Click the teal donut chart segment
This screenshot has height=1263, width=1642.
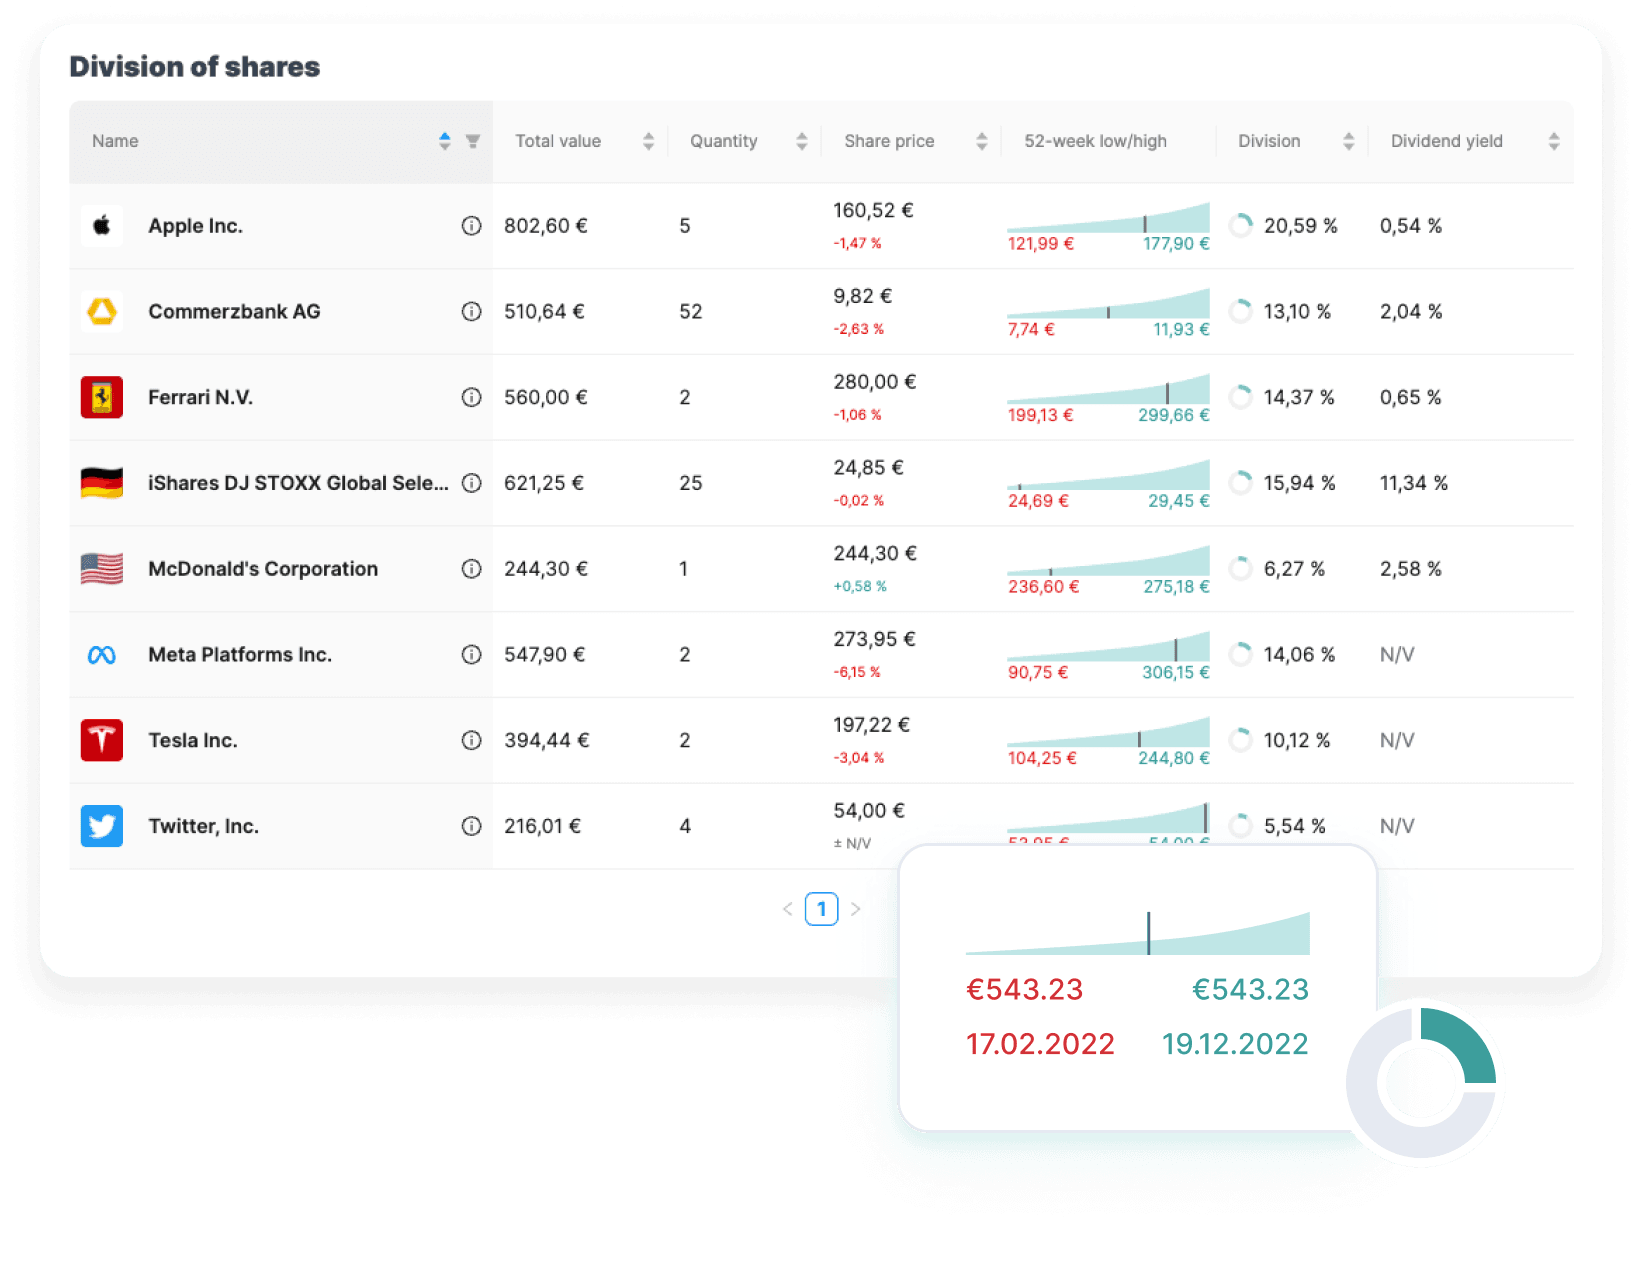[1462, 1046]
